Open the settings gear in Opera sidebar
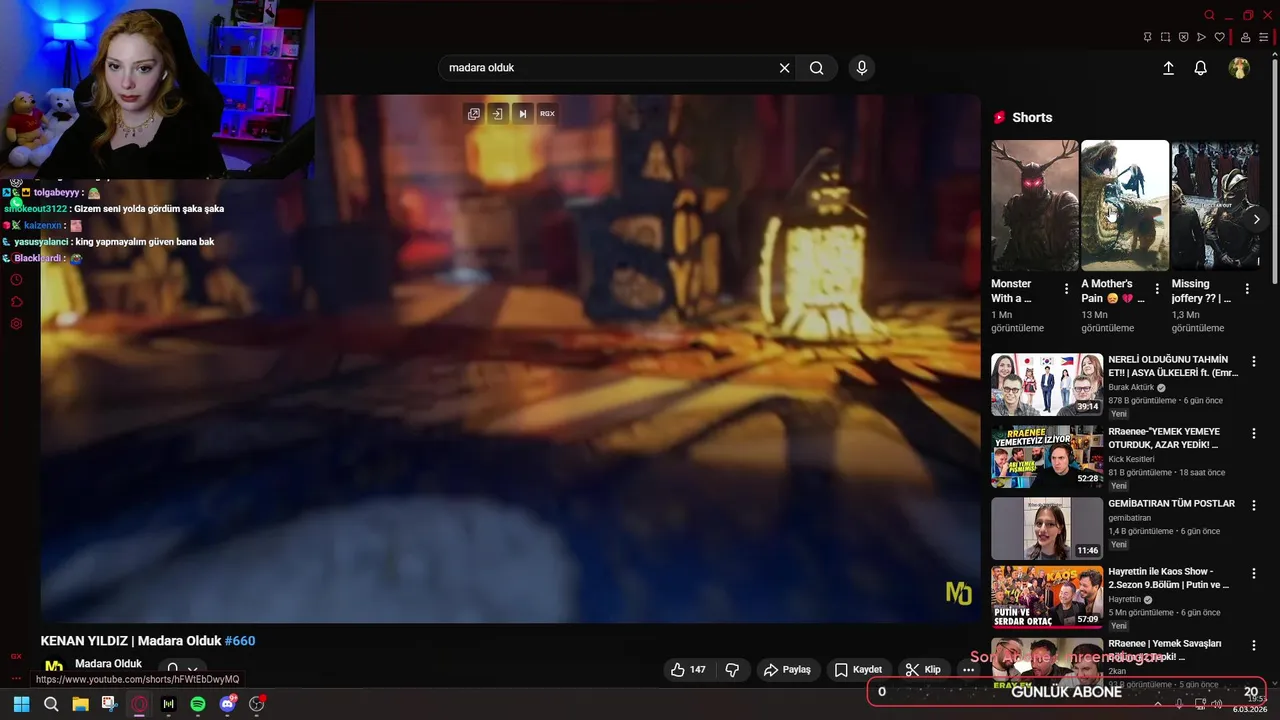This screenshot has height=720, width=1280. click(16, 324)
